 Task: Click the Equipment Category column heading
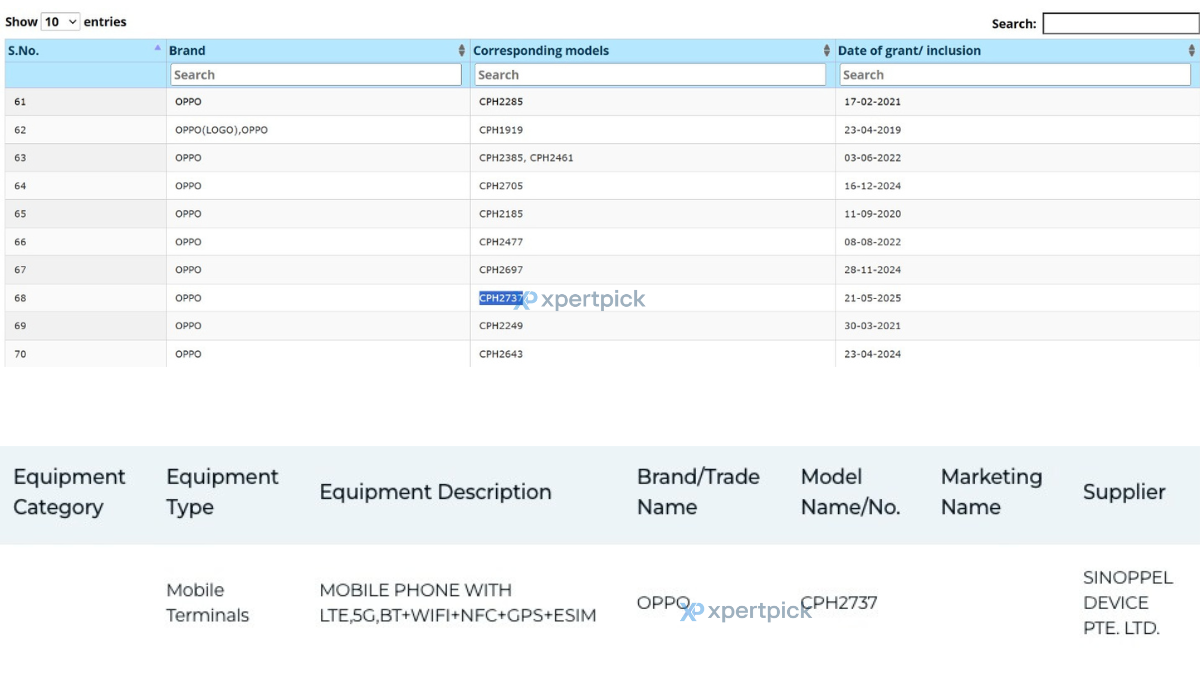click(69, 492)
